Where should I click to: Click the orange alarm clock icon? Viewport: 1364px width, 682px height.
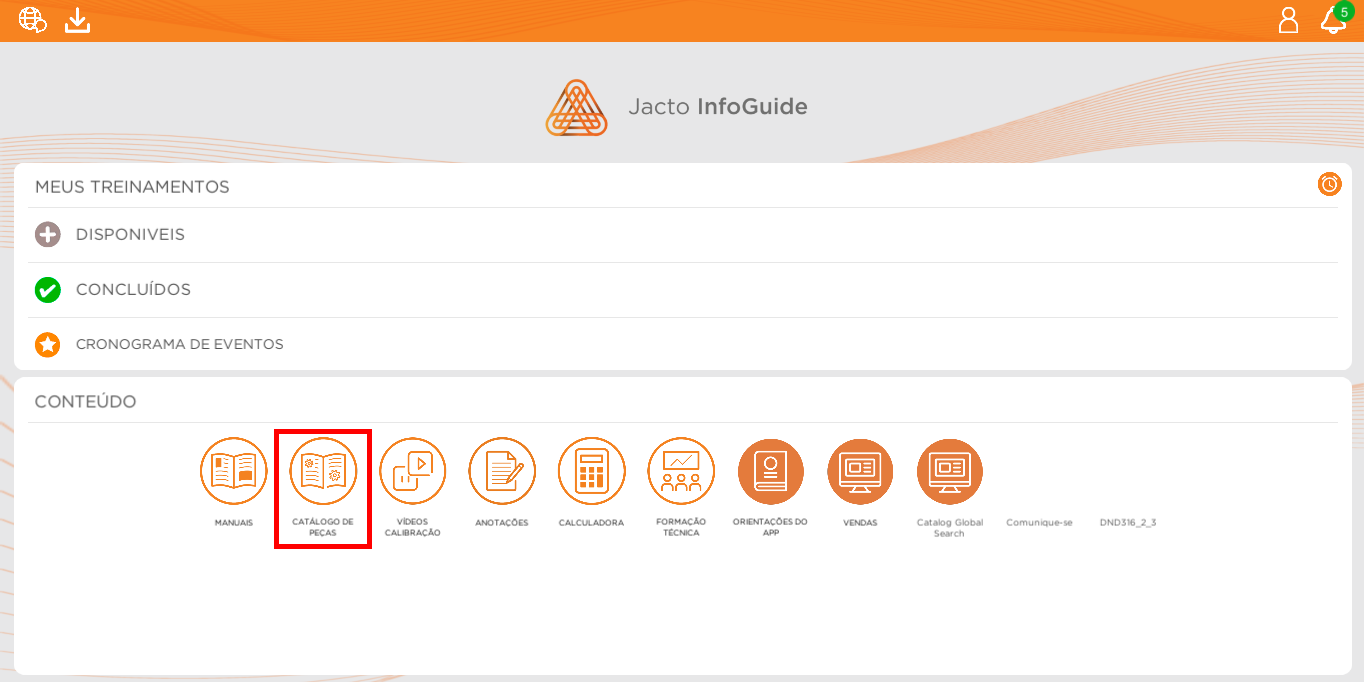tap(1329, 184)
